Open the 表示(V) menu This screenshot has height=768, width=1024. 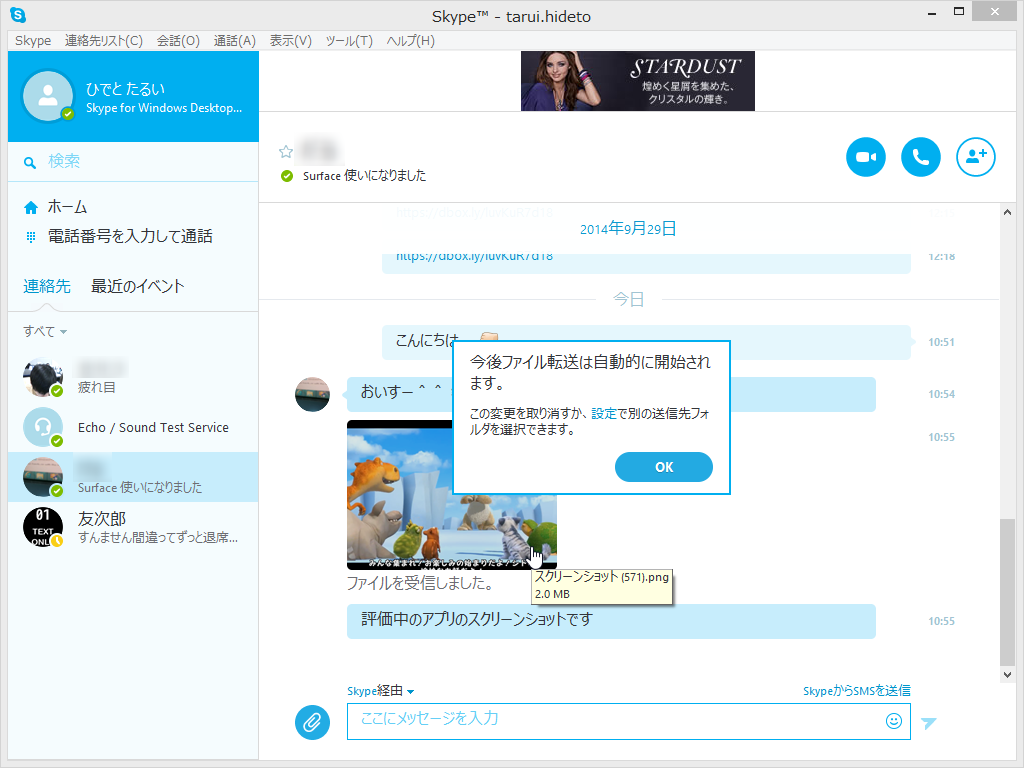pyautogui.click(x=291, y=40)
